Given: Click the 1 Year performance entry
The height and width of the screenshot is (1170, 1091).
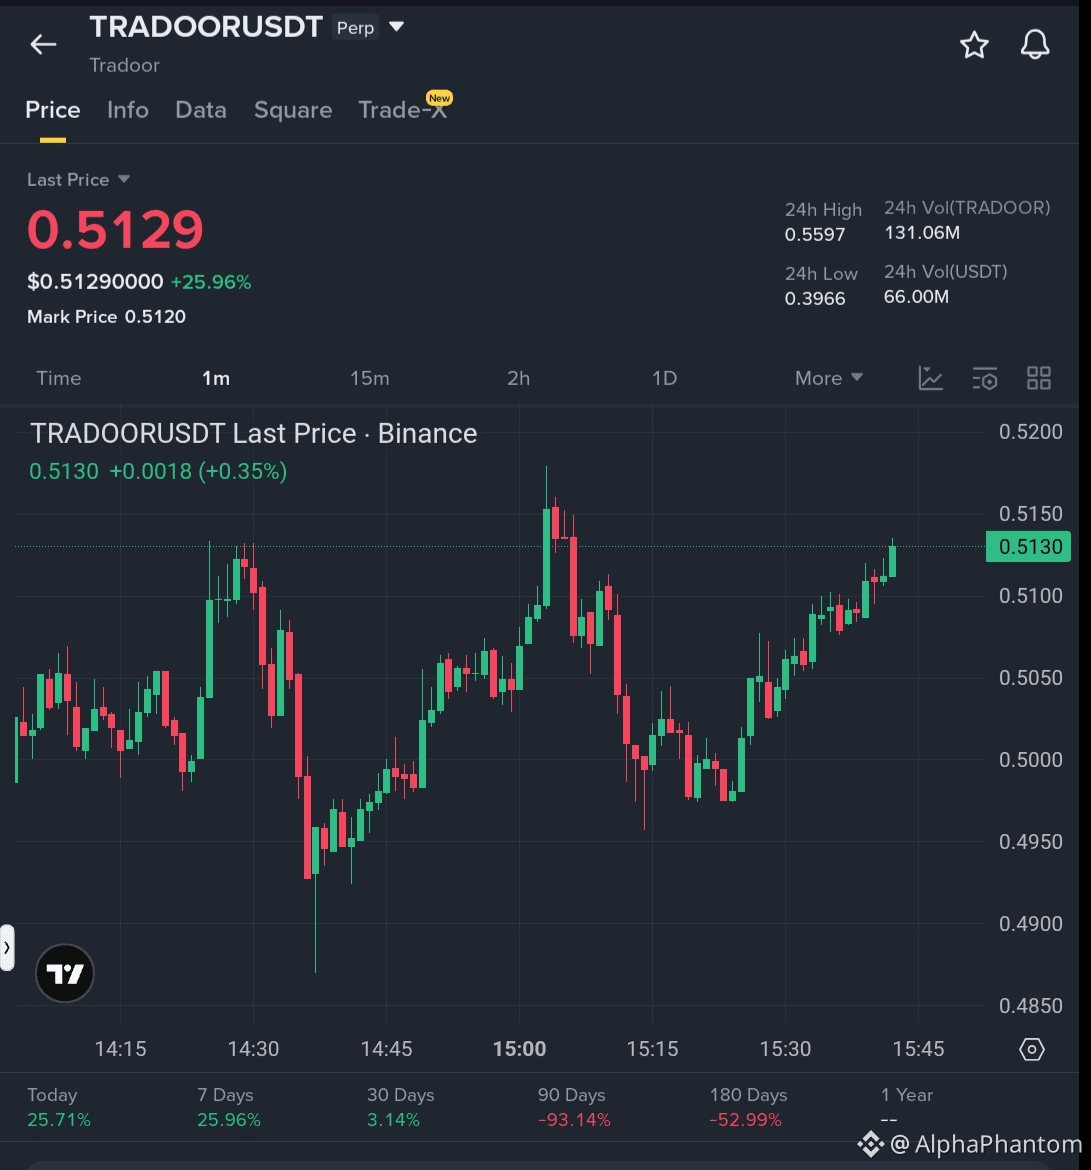Looking at the screenshot, I should [907, 1107].
